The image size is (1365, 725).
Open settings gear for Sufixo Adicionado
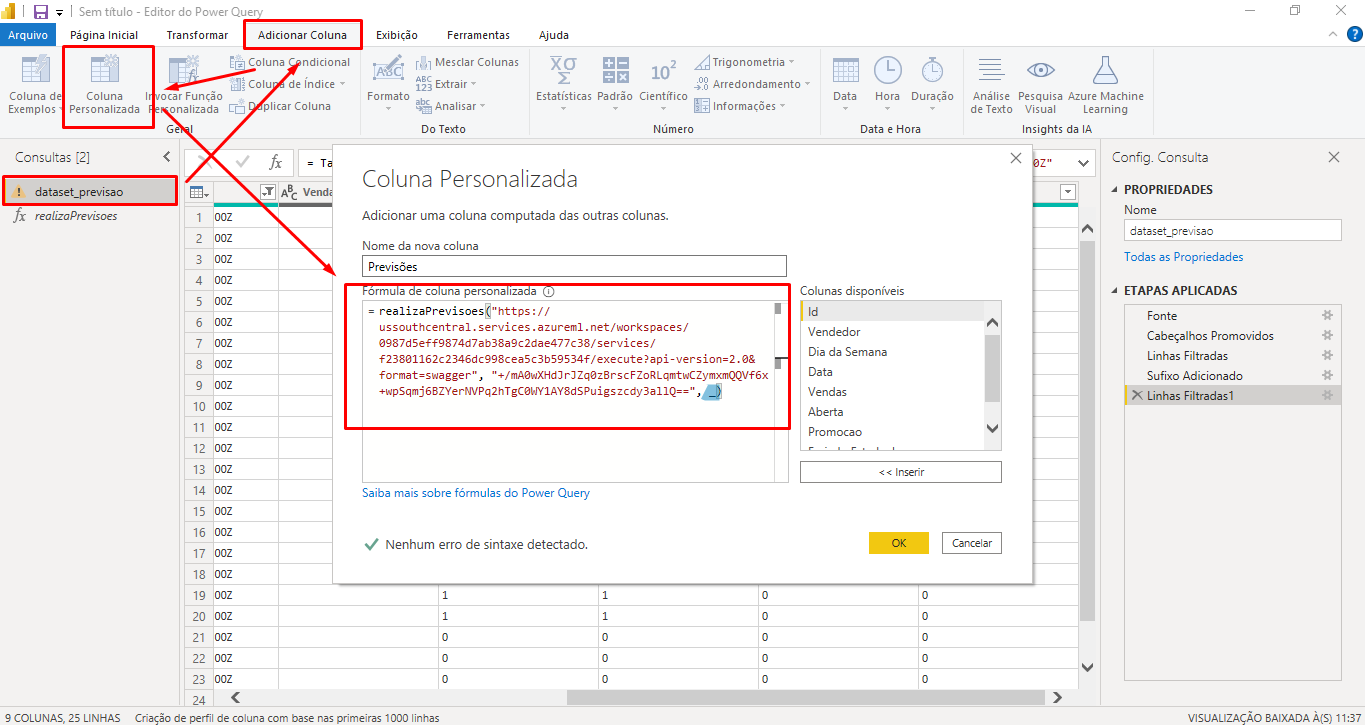(x=1327, y=376)
